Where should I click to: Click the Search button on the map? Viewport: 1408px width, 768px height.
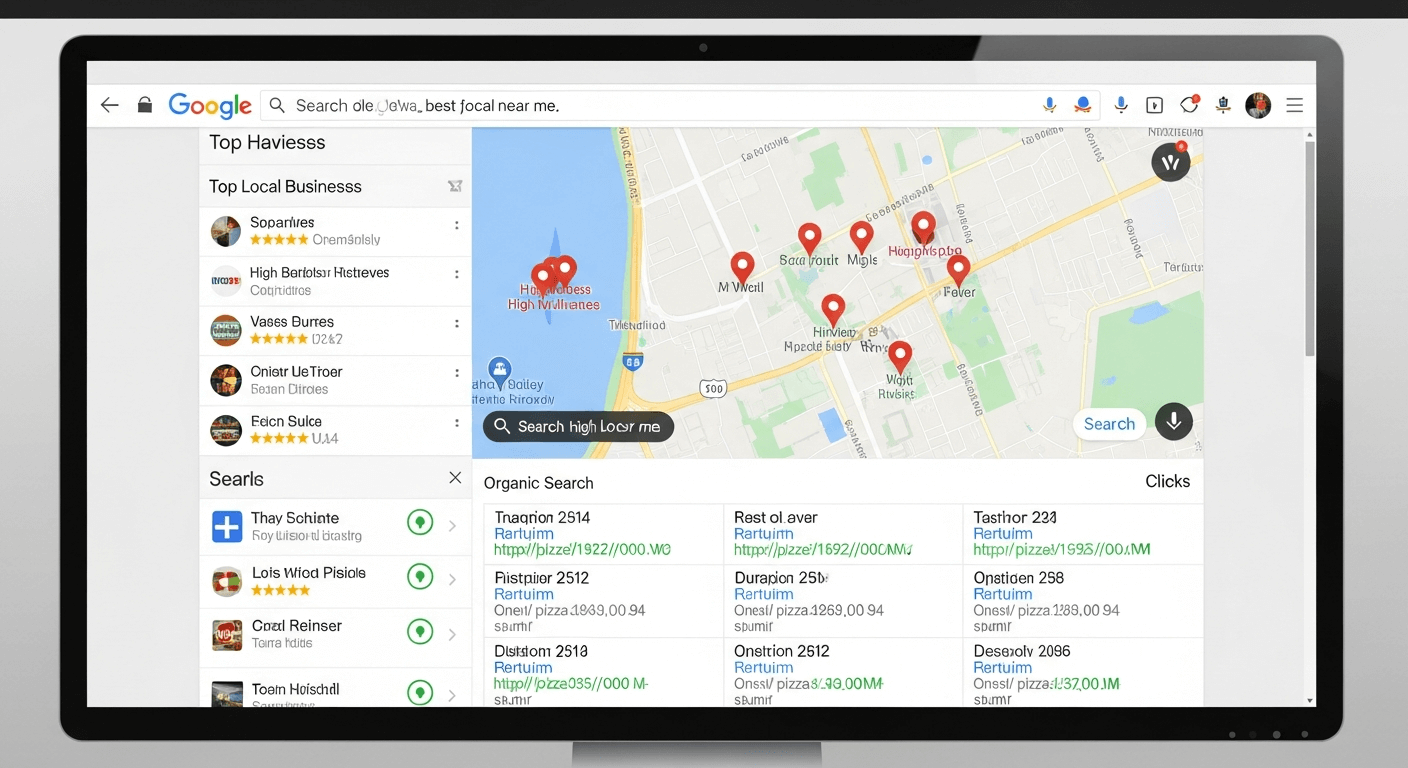[x=1109, y=424]
